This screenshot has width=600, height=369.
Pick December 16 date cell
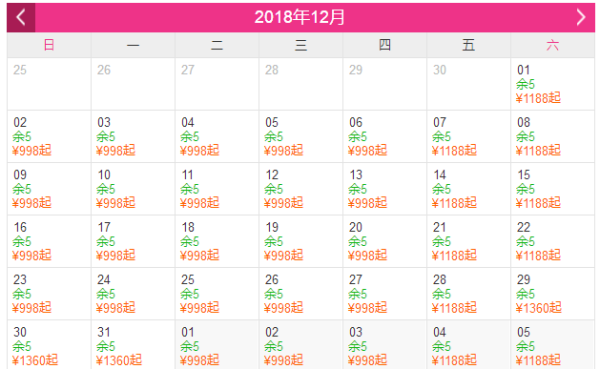(49, 242)
